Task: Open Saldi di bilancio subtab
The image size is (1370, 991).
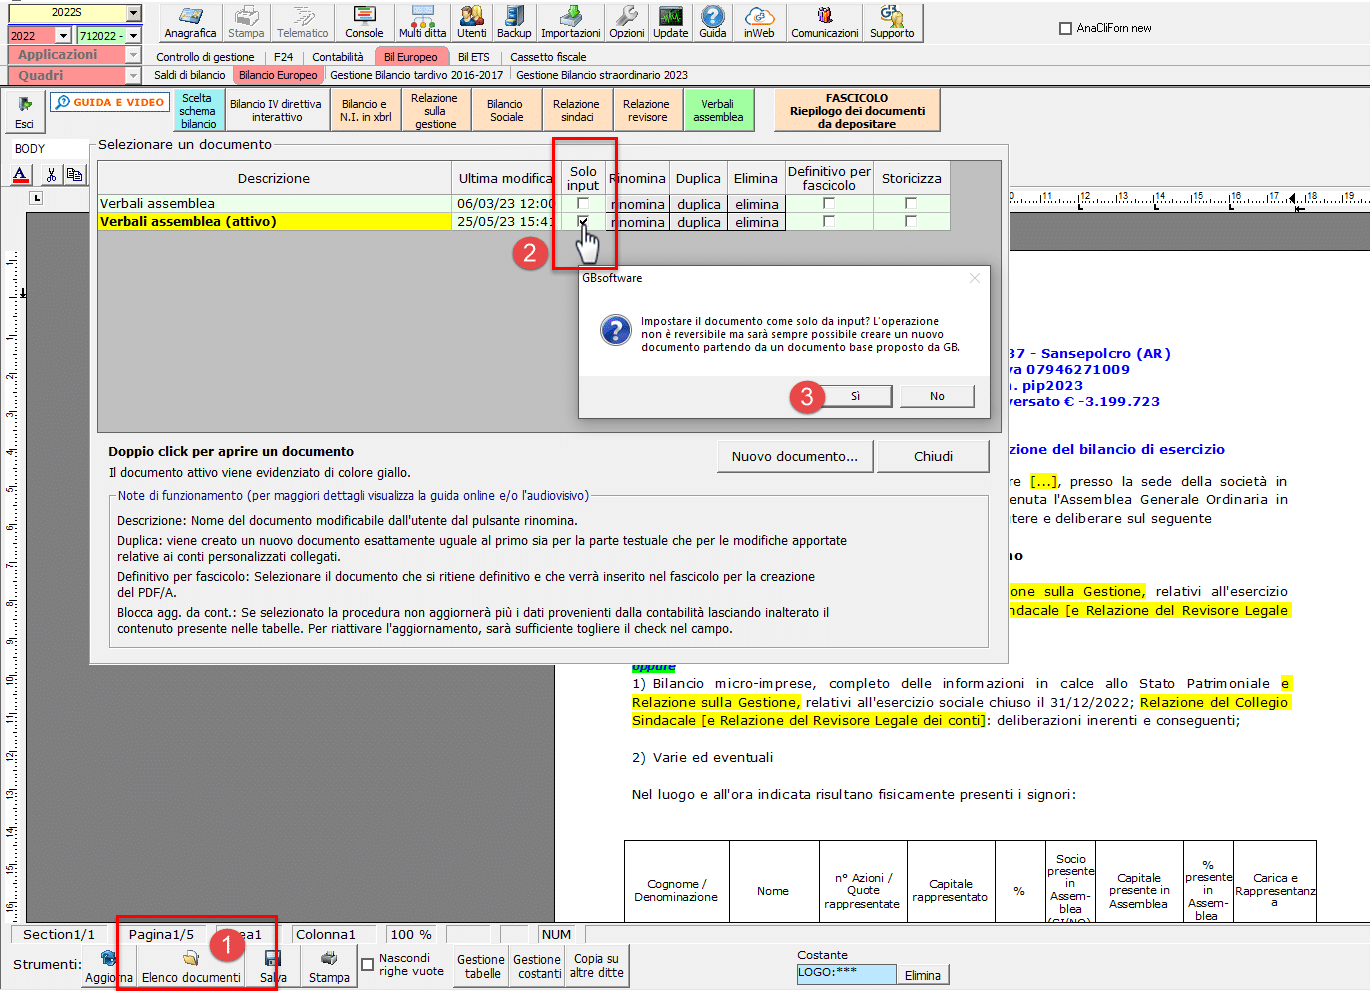Action: click(x=190, y=75)
